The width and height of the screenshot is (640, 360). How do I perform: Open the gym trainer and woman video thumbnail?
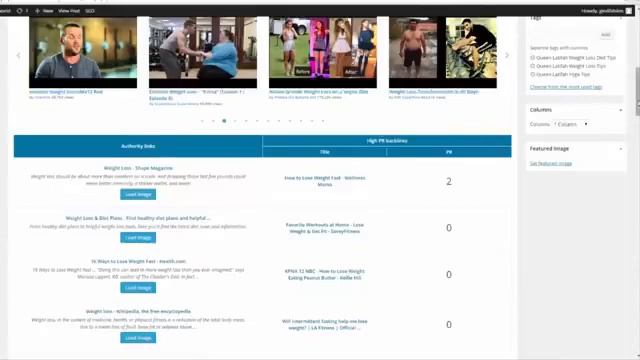(x=203, y=52)
